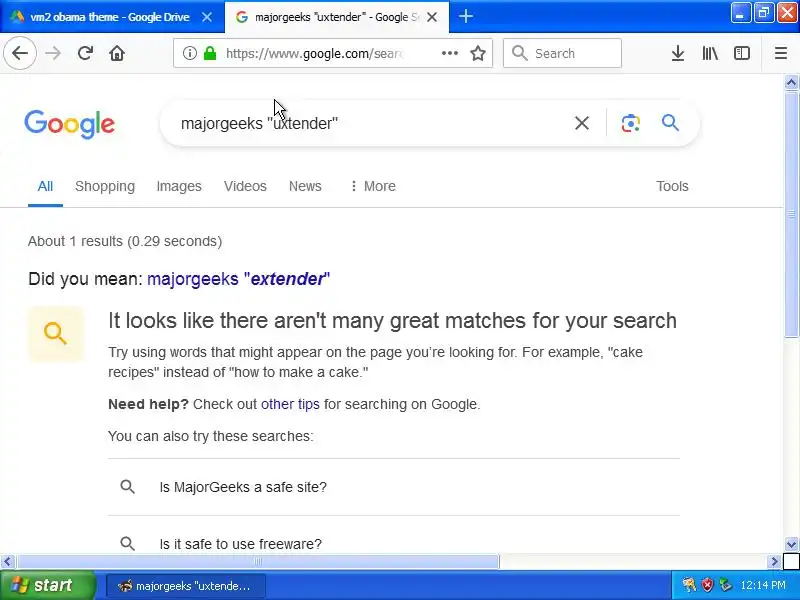
Task: Search by image with Google Lens icon
Action: click(x=631, y=123)
